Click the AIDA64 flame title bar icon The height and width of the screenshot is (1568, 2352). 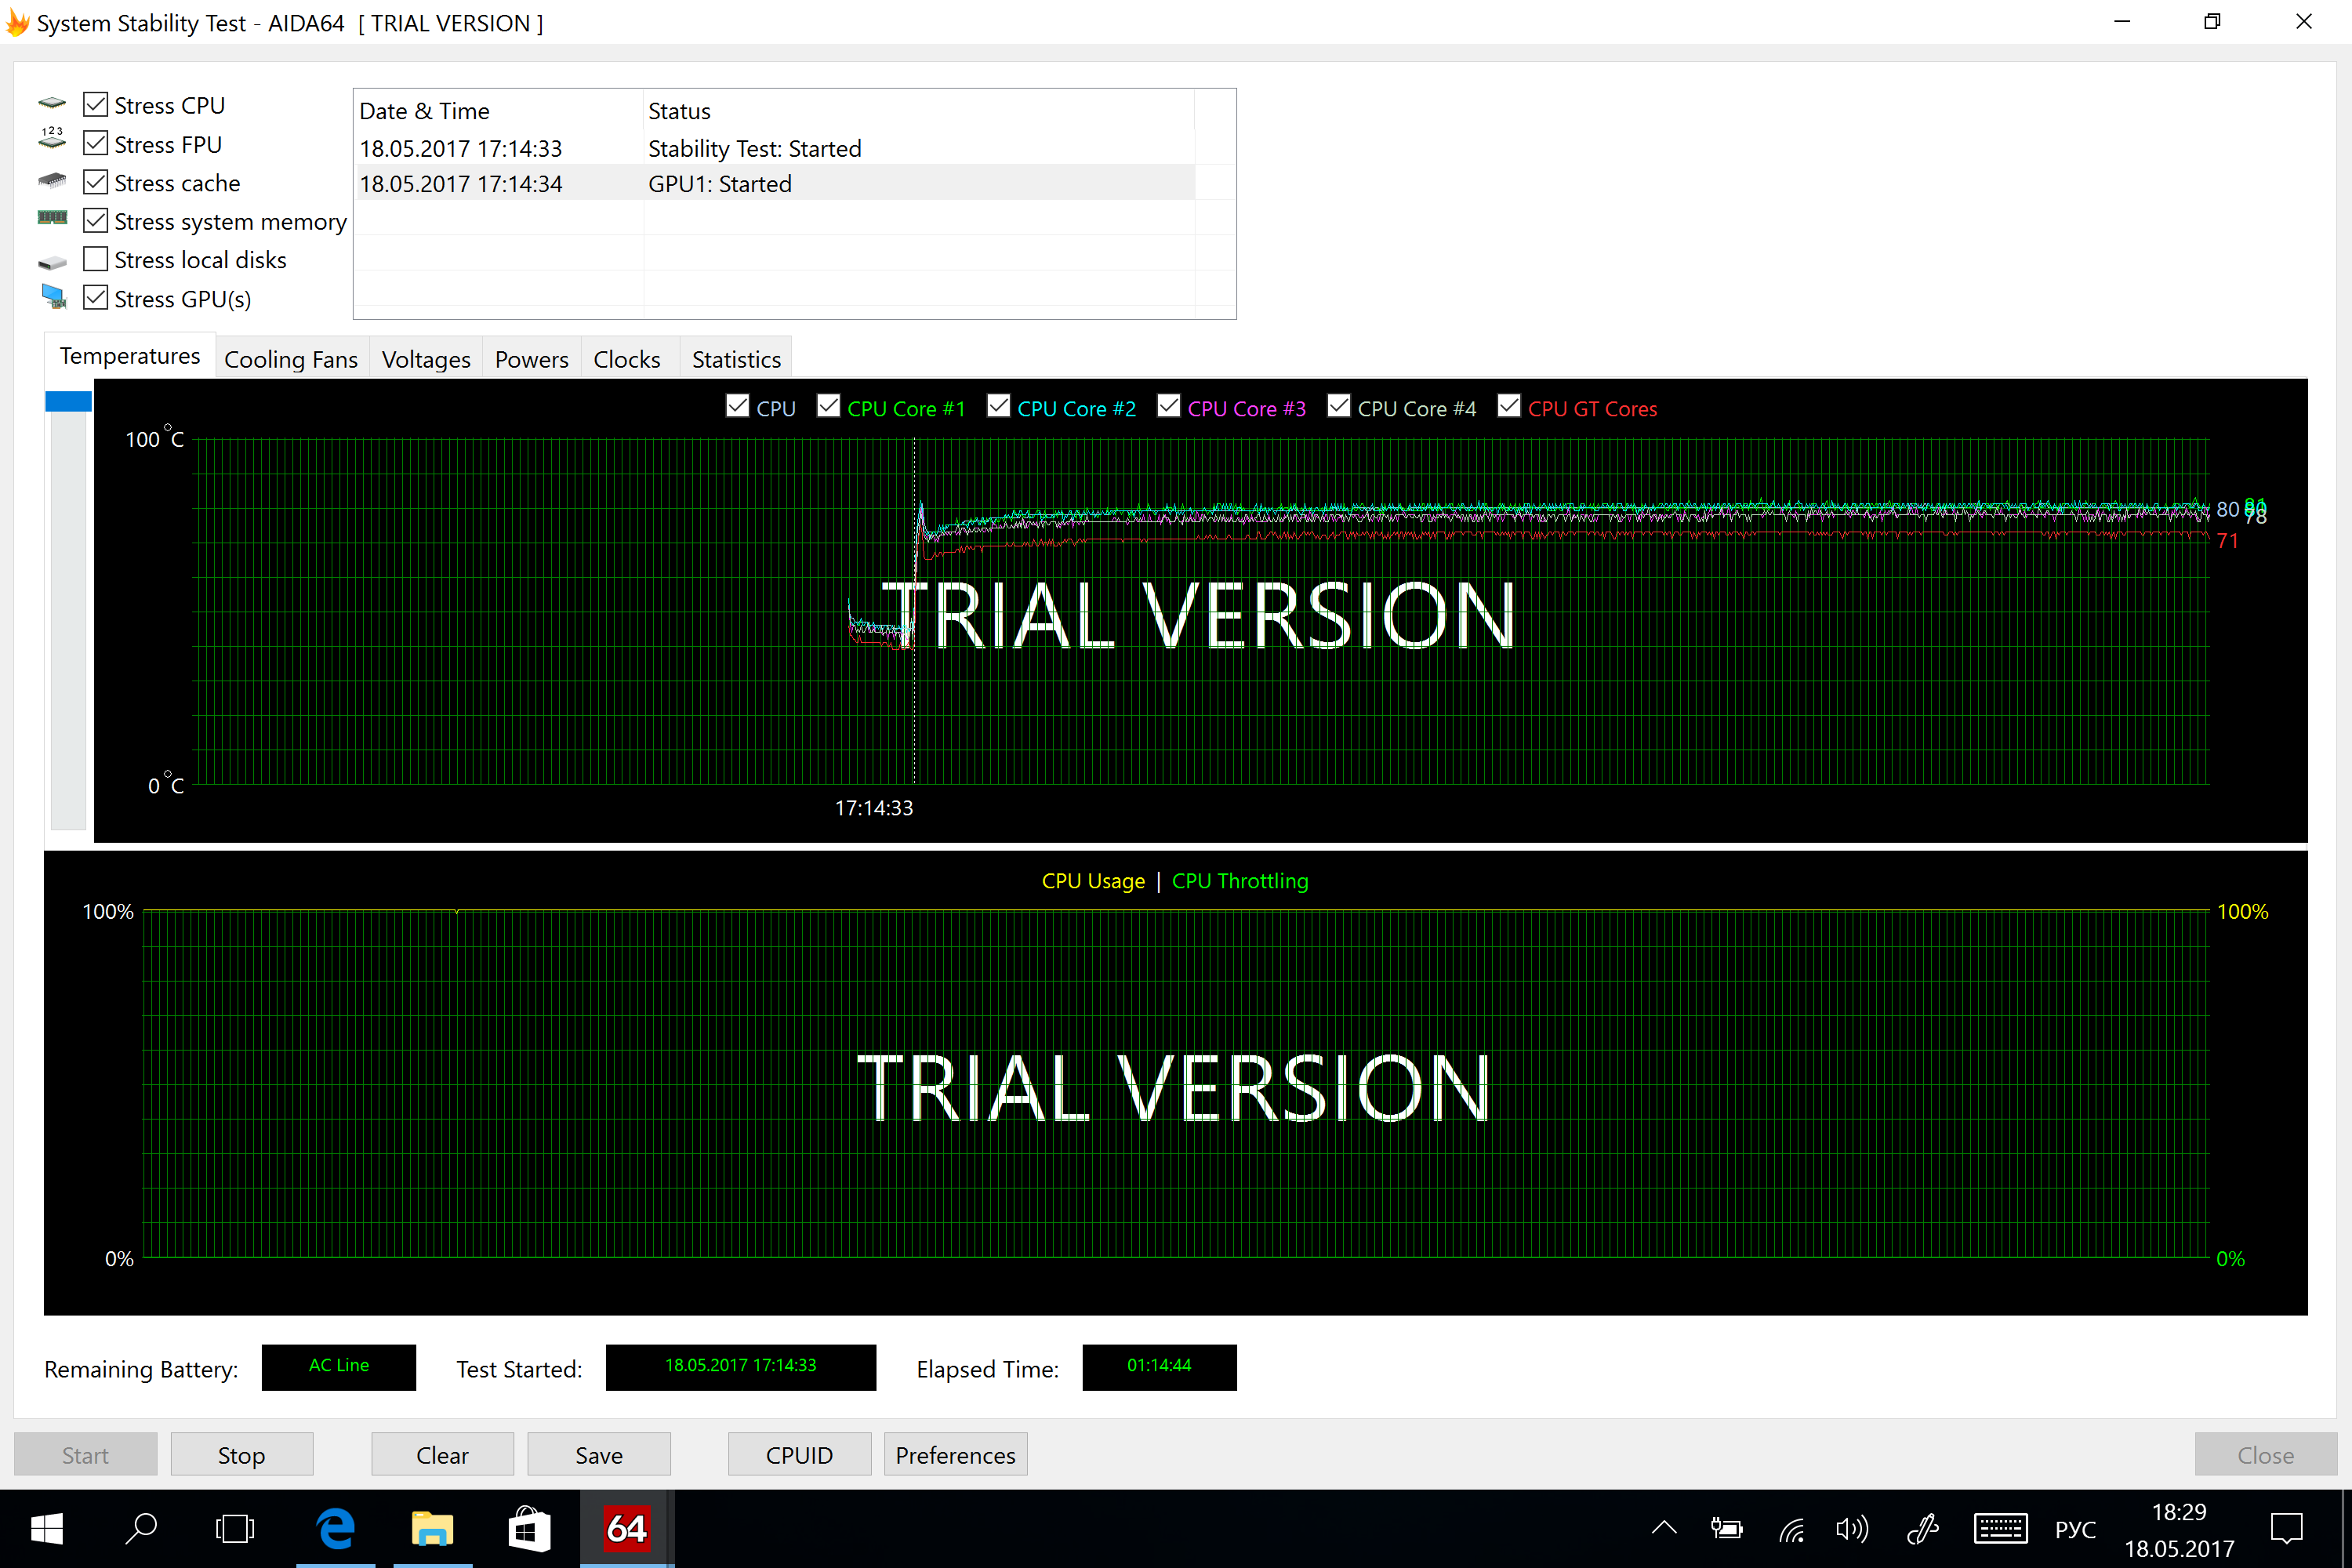(17, 23)
